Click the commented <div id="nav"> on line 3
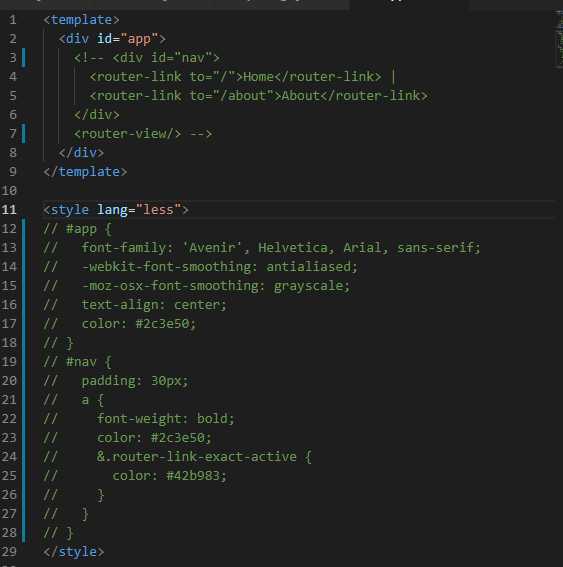Viewport: 563px width, 567px height. pyautogui.click(x=166, y=57)
